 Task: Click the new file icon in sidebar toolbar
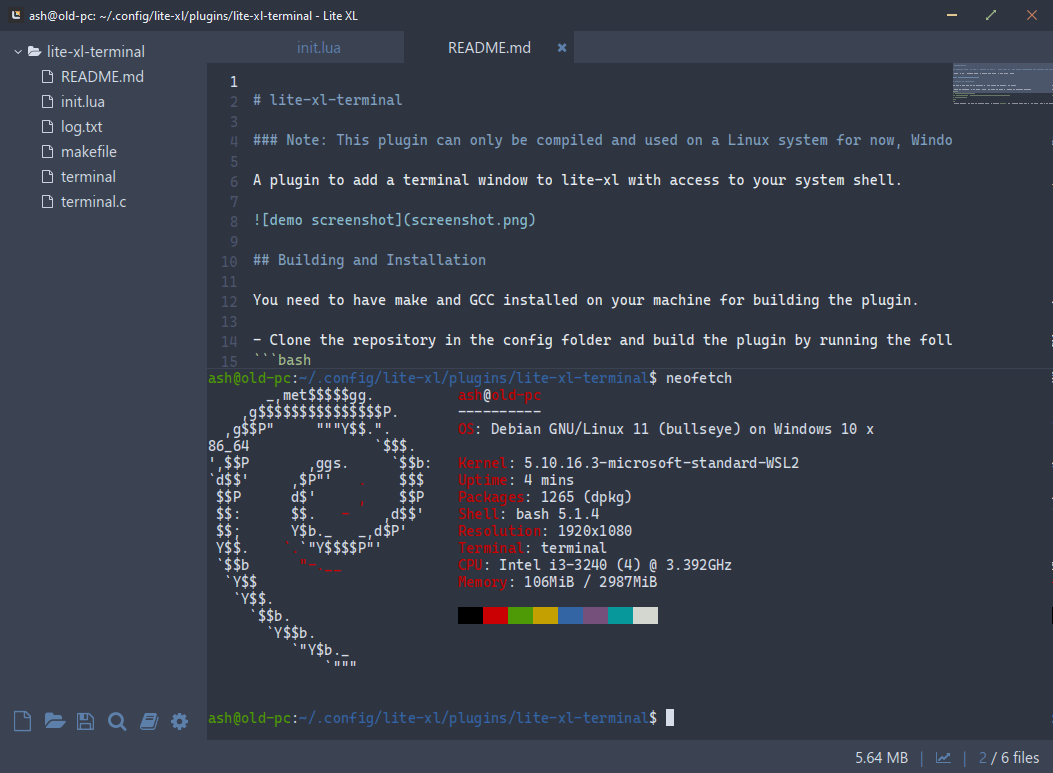[x=22, y=721]
